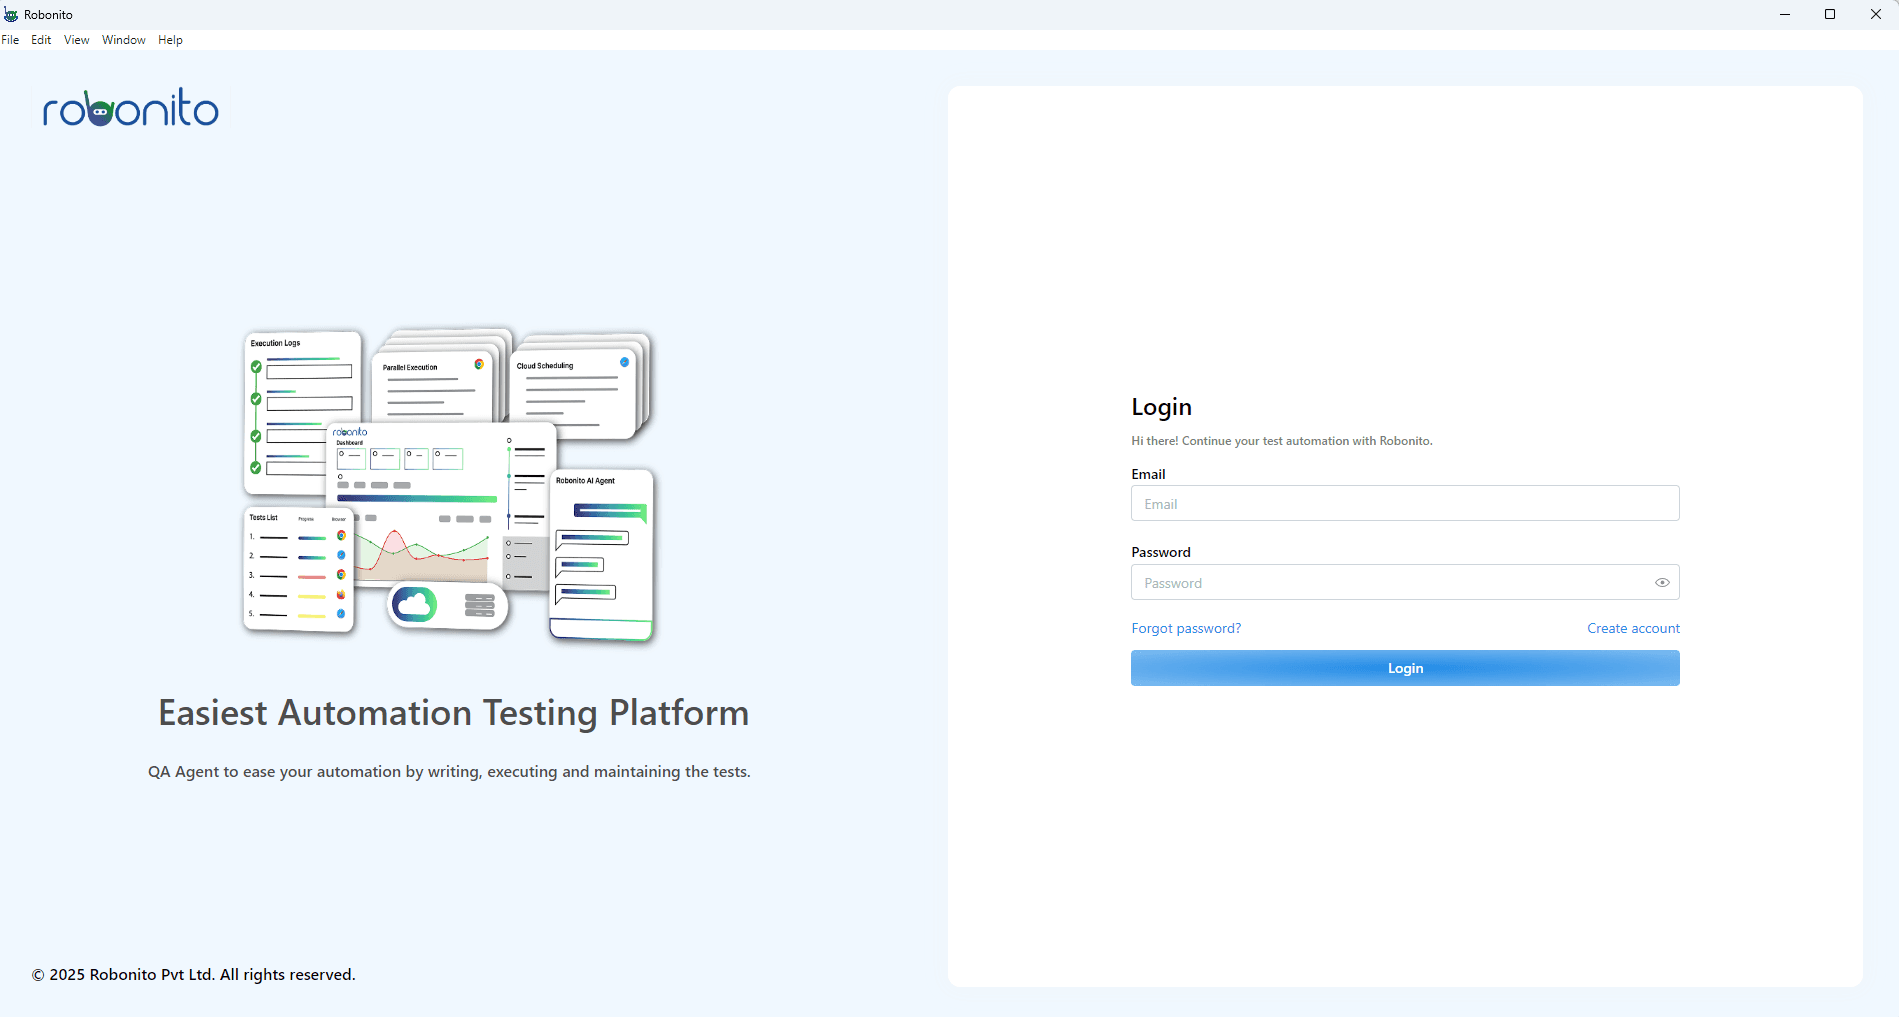Click the 'QA Agent to ease your automation' tagline
The height and width of the screenshot is (1017, 1899).
pos(449,772)
